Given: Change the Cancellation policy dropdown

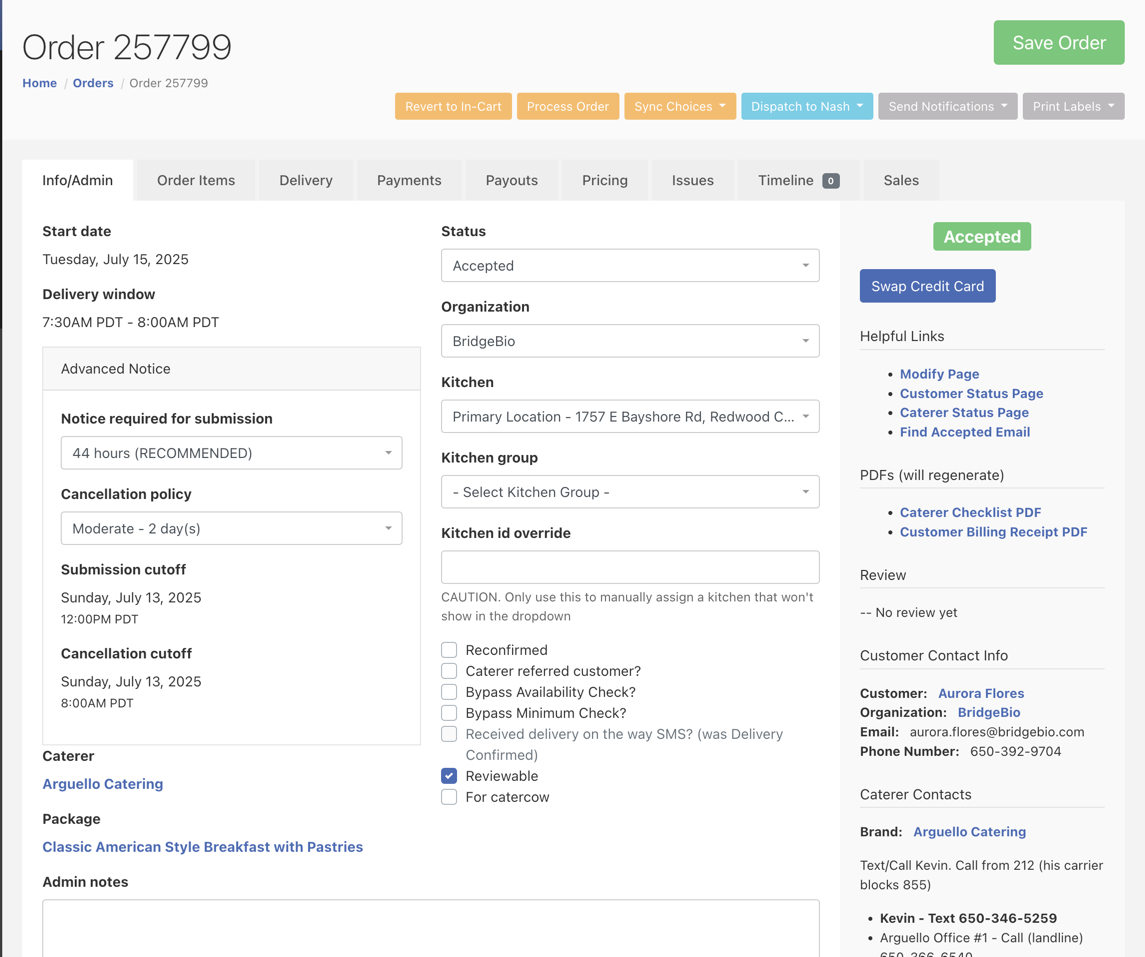Looking at the screenshot, I should coord(231,528).
